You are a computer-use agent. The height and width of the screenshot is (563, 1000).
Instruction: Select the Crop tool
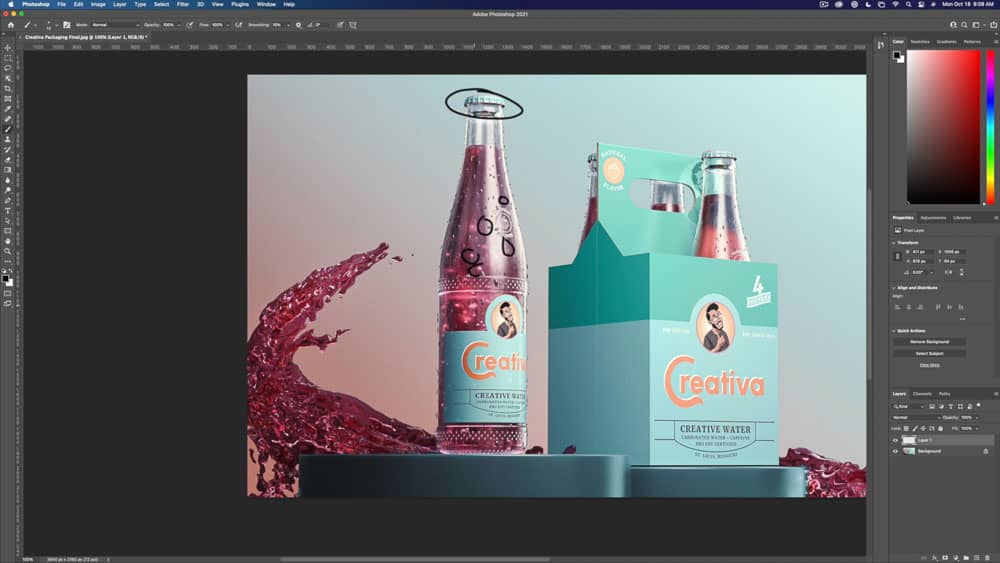click(8, 88)
